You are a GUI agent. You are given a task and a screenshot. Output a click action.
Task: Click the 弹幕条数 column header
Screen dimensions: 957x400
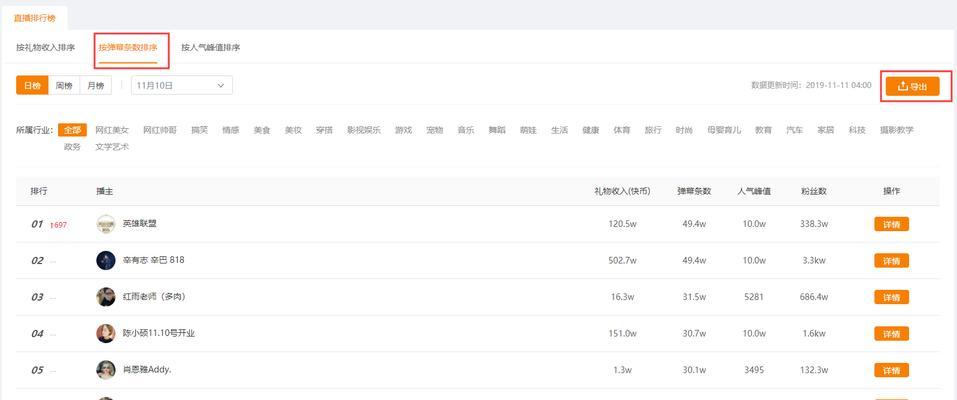coord(694,191)
